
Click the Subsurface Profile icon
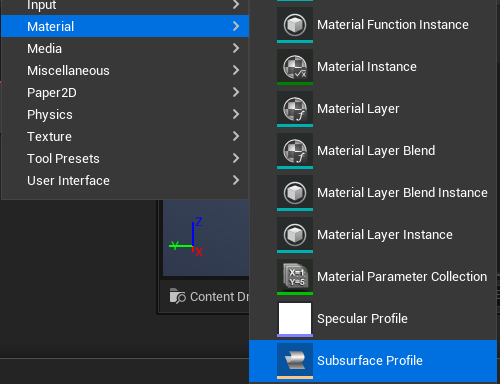tap(295, 361)
